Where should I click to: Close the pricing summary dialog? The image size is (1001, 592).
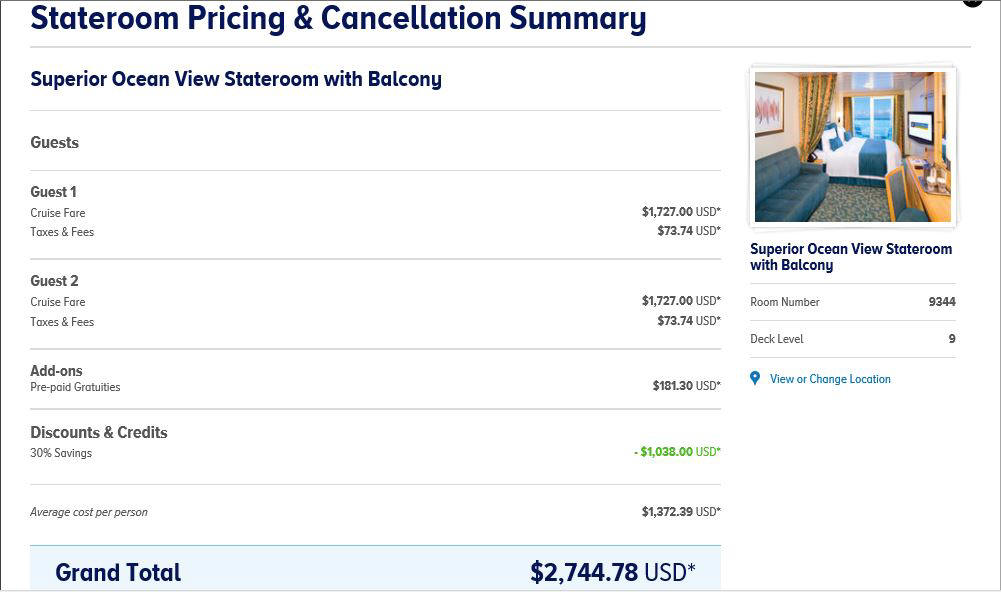(972, 2)
